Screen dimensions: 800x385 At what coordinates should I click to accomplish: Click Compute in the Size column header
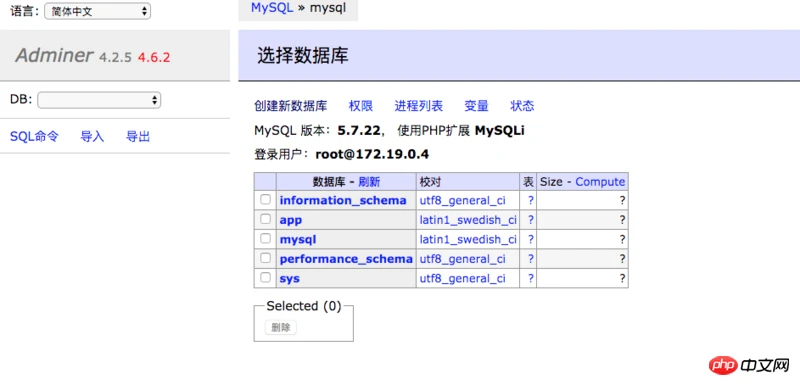(x=600, y=182)
